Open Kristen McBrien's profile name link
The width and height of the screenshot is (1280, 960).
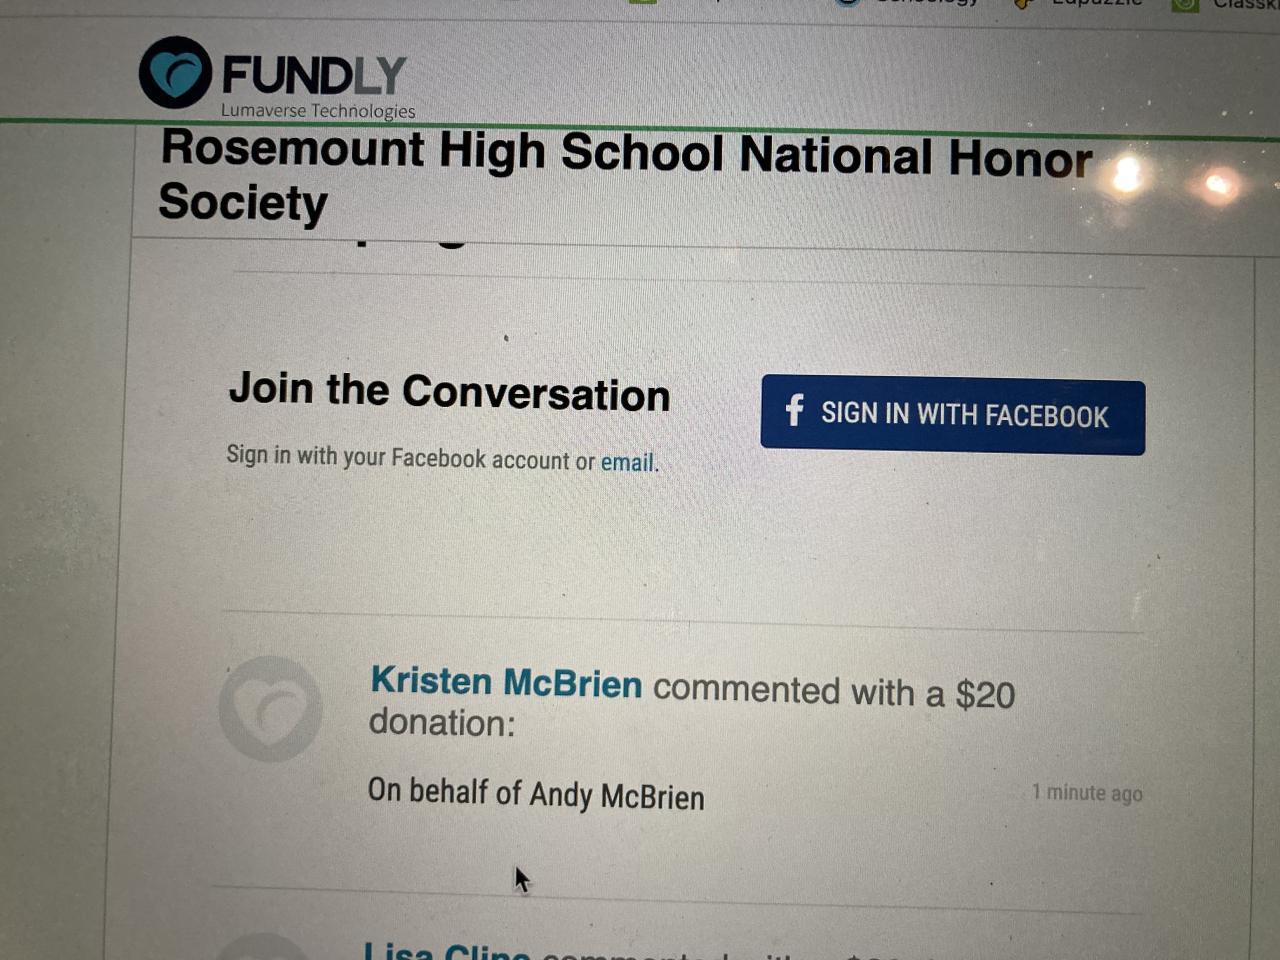coord(506,682)
